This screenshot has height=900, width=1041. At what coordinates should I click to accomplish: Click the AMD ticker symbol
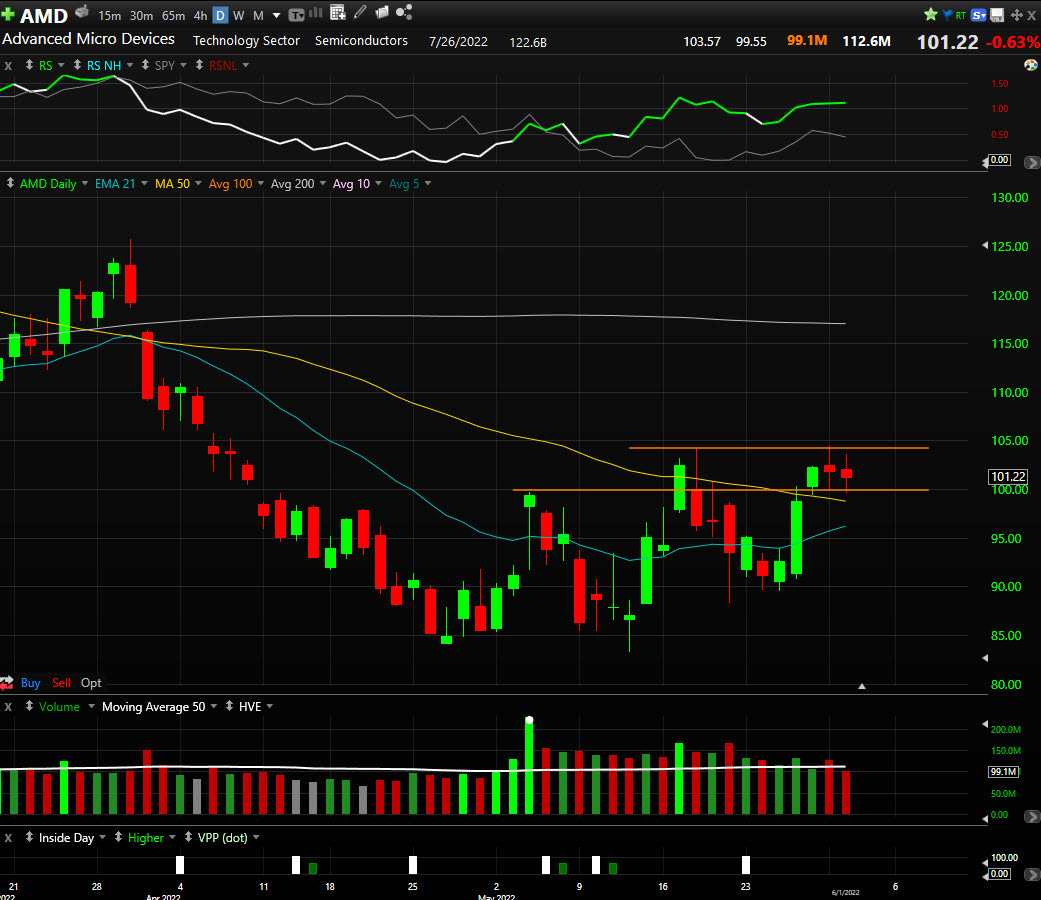(44, 15)
